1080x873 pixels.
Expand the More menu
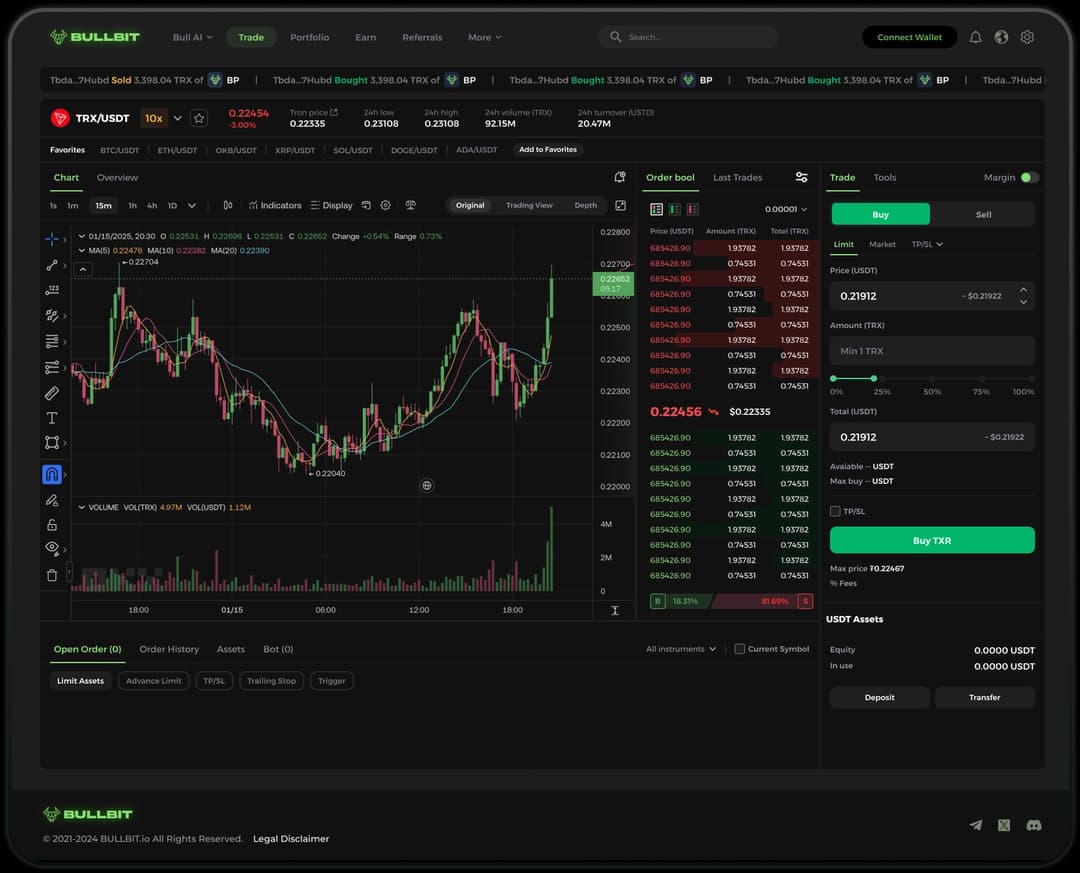point(484,37)
